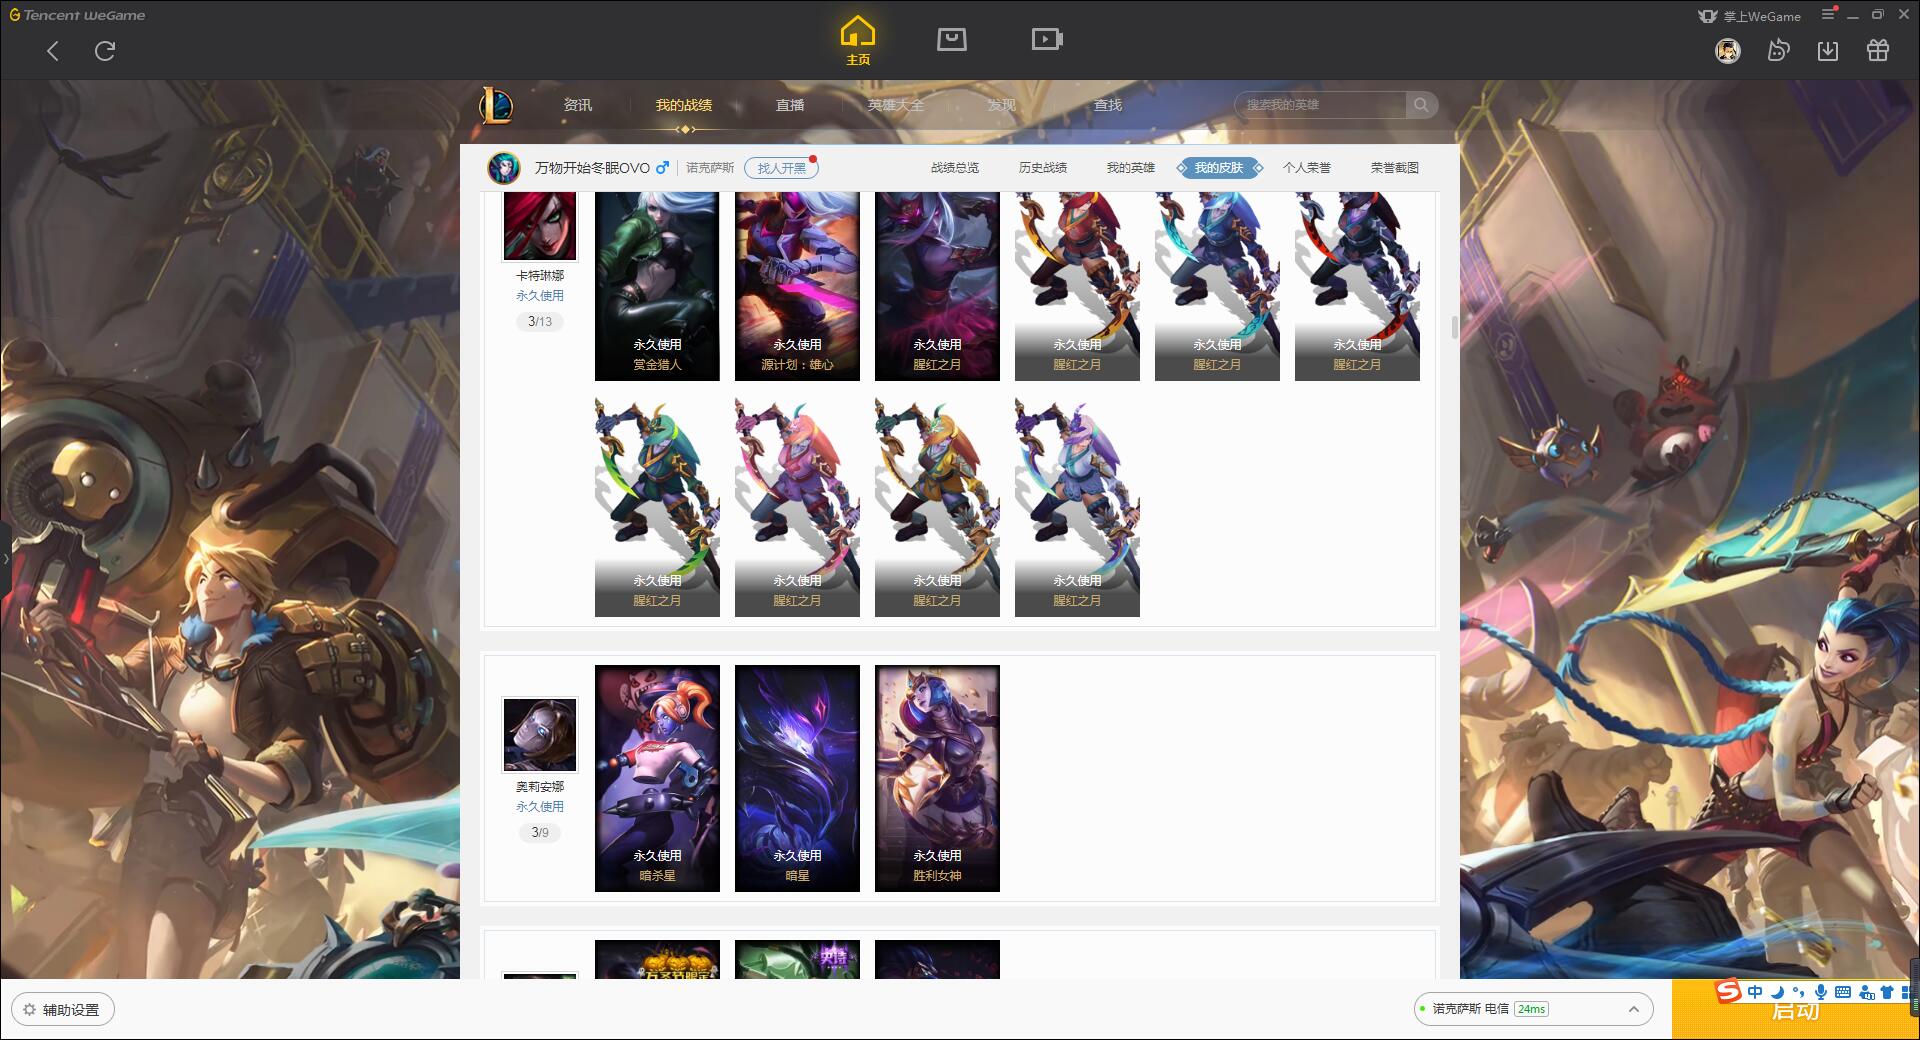This screenshot has height=1040, width=1920.
Task: Refresh the page with the reload icon
Action: pyautogui.click(x=105, y=51)
